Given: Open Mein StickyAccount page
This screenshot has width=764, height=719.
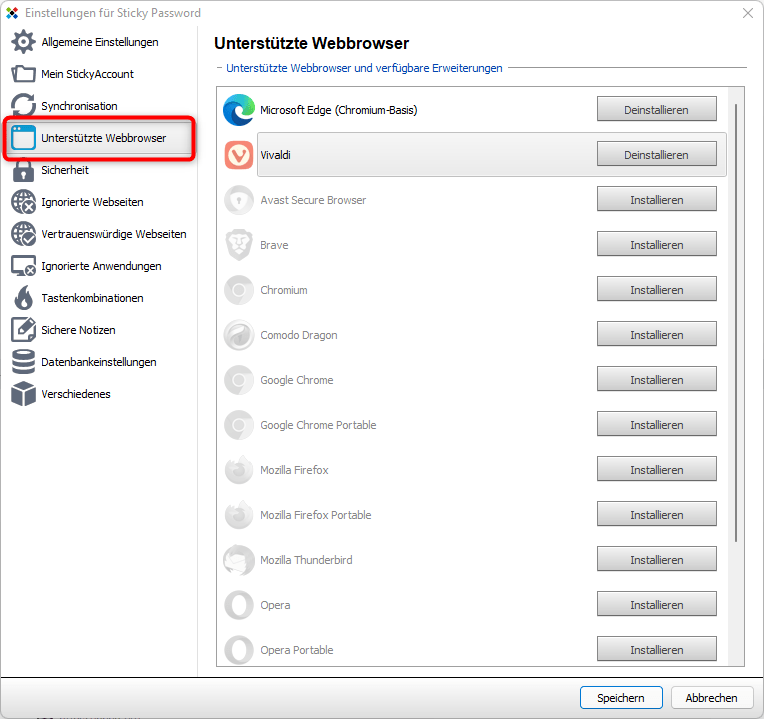Looking at the screenshot, I should [99, 74].
